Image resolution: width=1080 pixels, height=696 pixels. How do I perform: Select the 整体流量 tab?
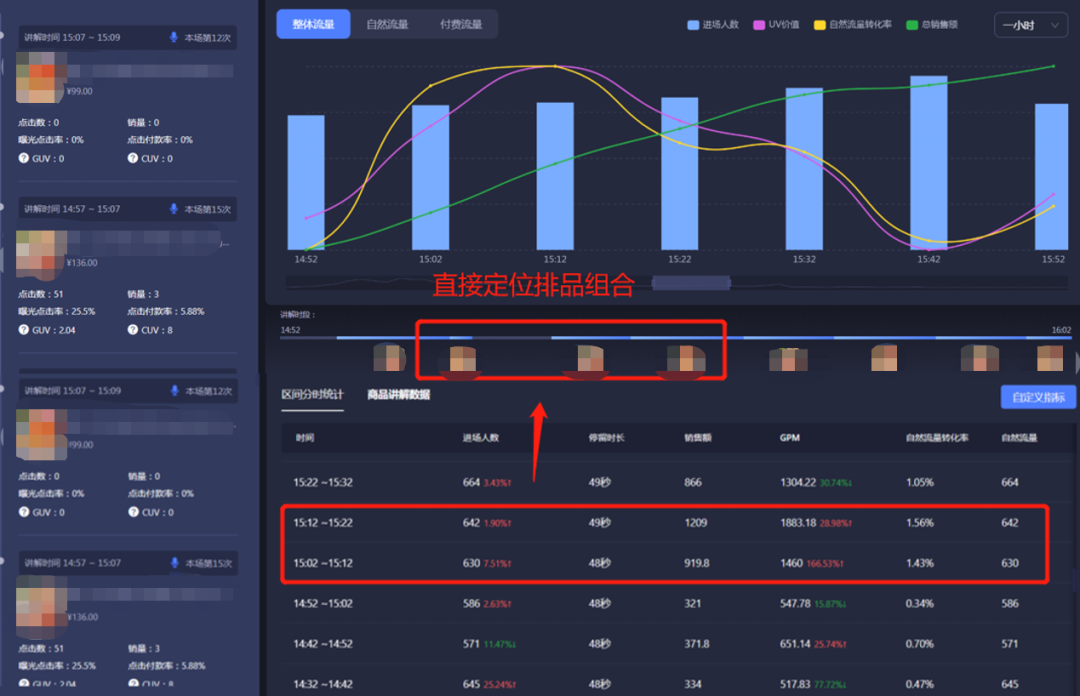[313, 24]
